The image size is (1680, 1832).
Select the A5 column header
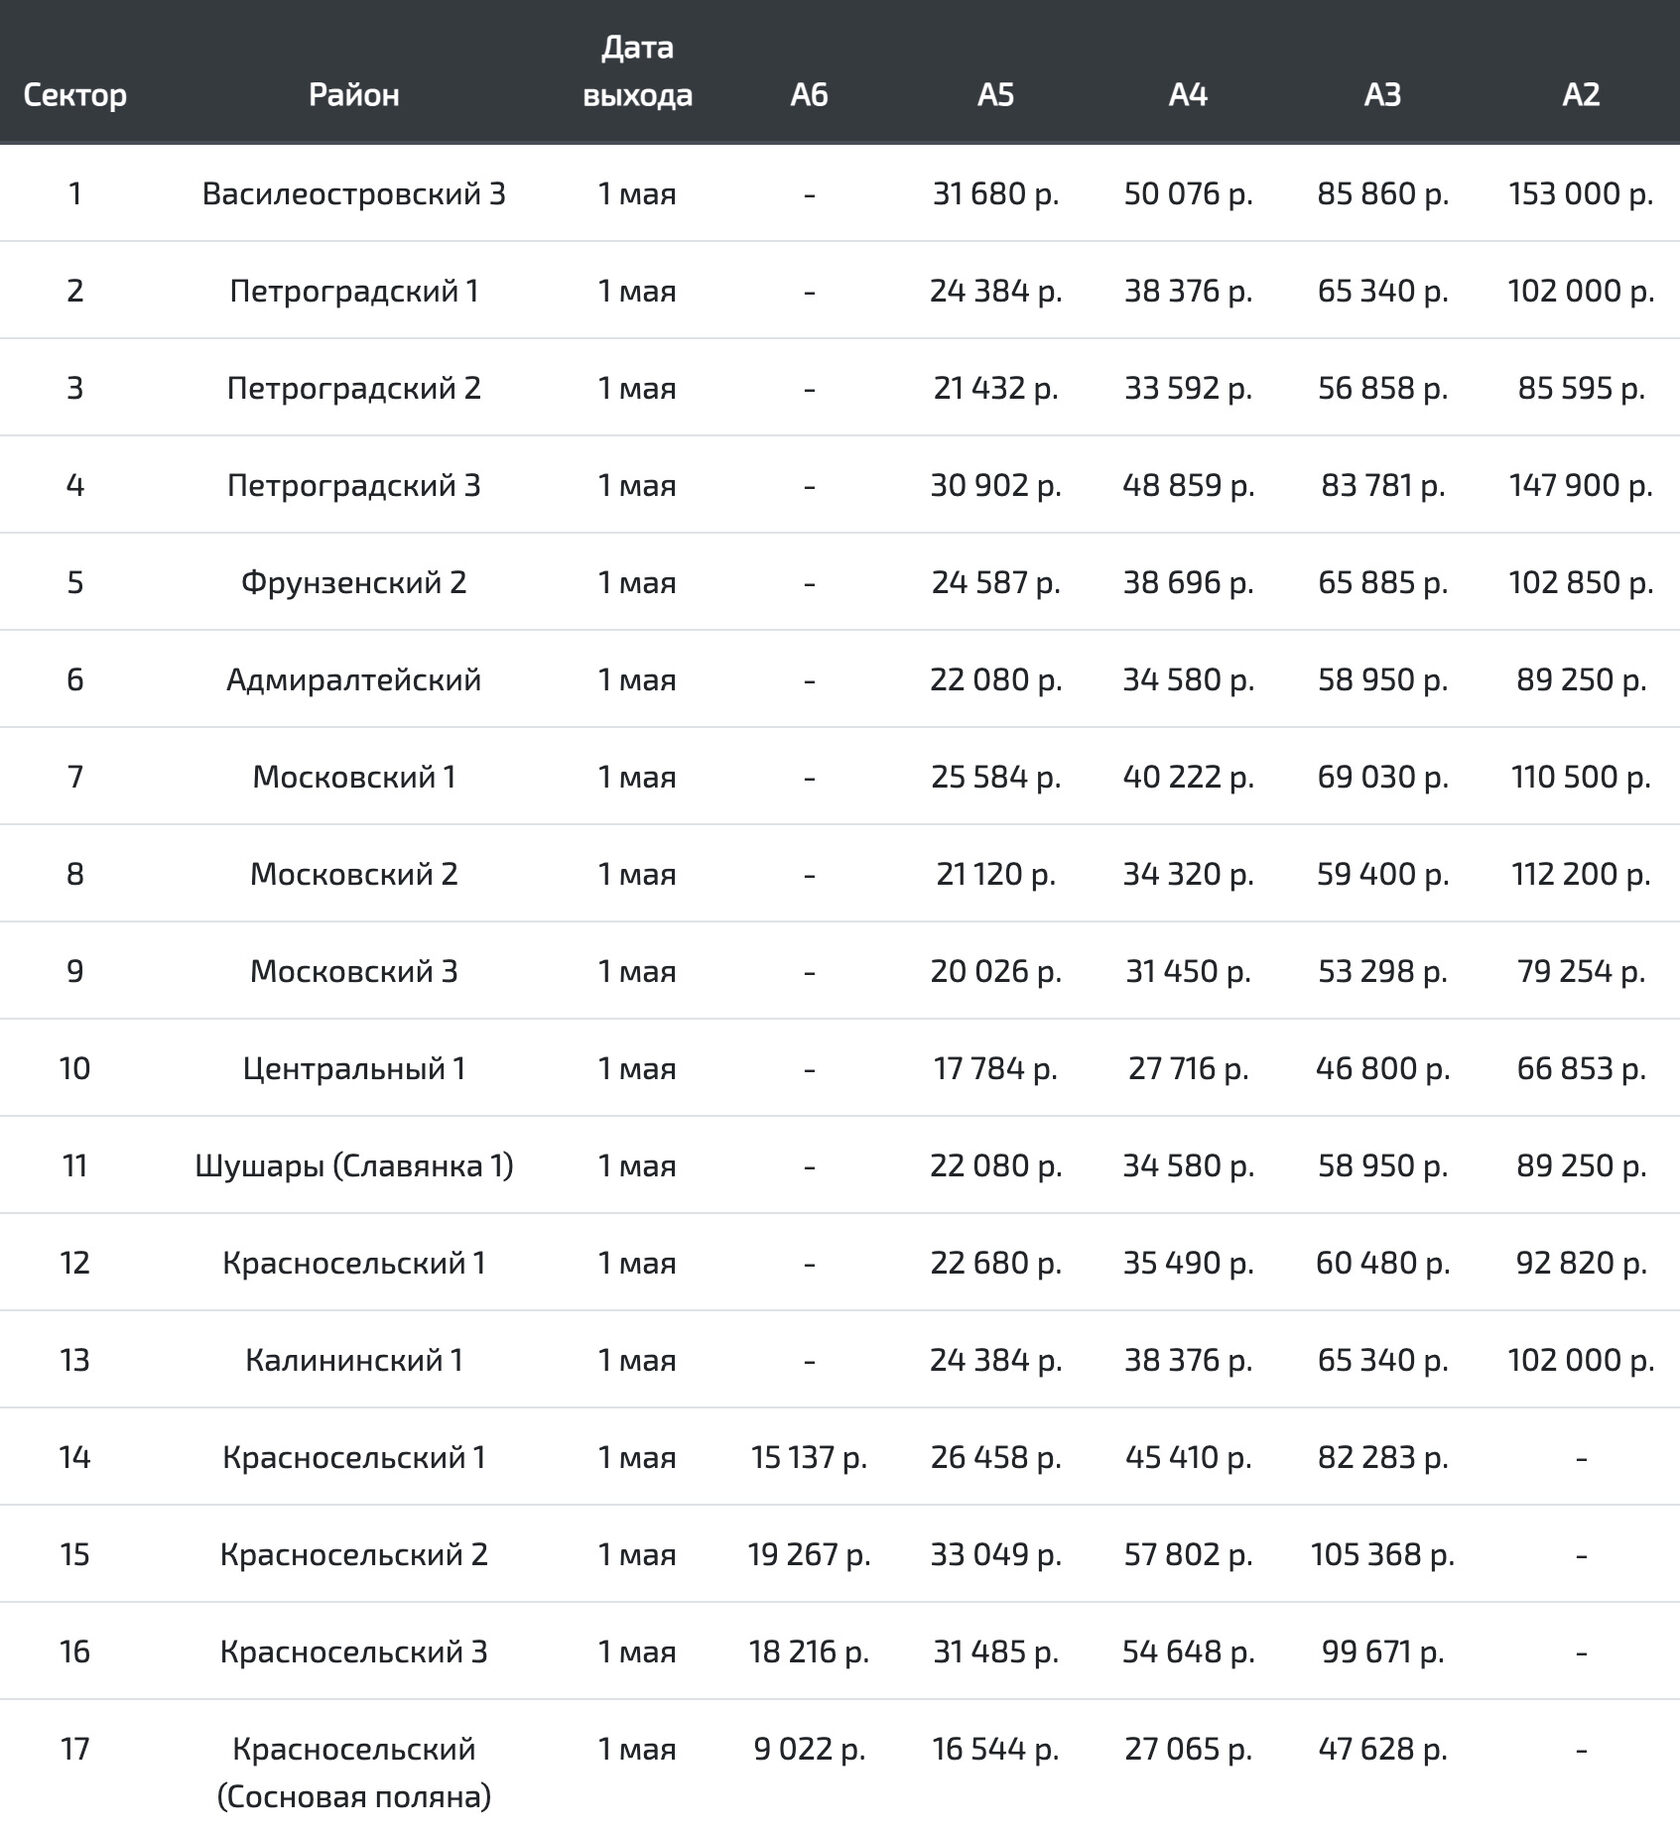pos(995,95)
